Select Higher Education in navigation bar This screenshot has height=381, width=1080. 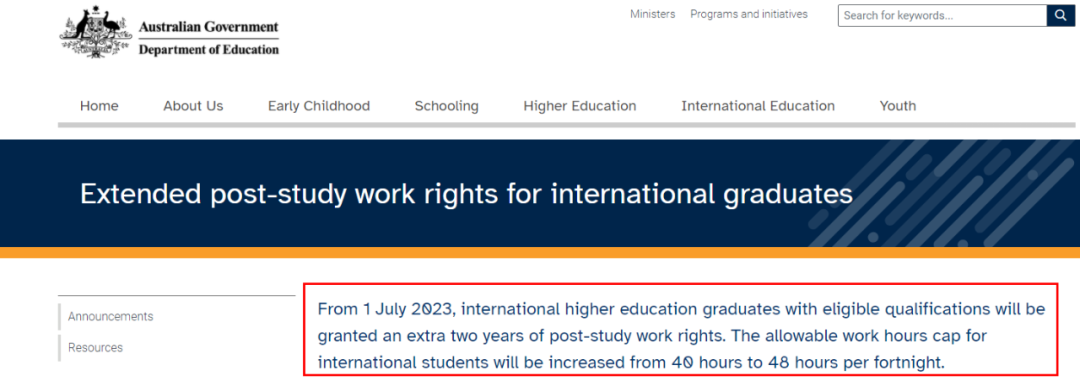pyautogui.click(x=580, y=106)
